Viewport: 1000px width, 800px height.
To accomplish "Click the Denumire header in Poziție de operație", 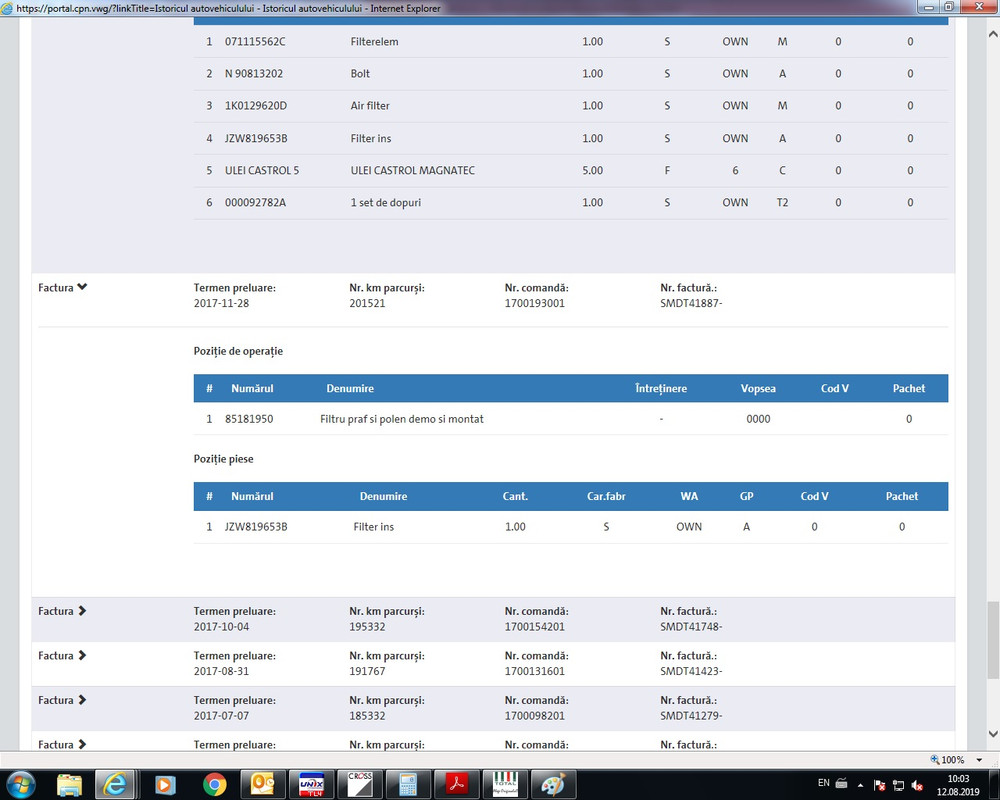I will click(350, 389).
